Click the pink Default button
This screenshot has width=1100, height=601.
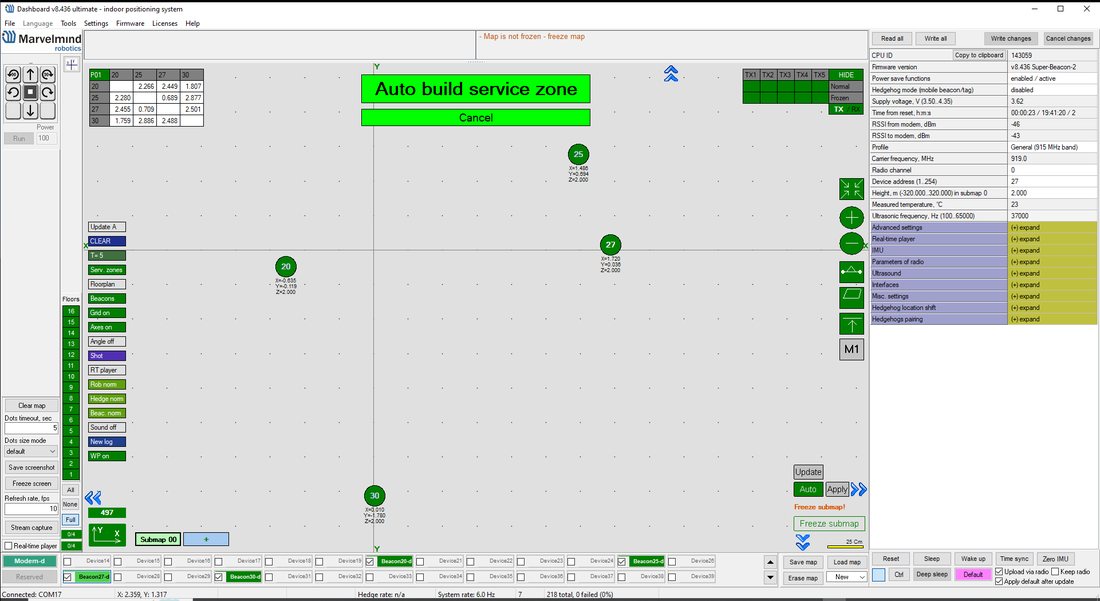[x=972, y=574]
